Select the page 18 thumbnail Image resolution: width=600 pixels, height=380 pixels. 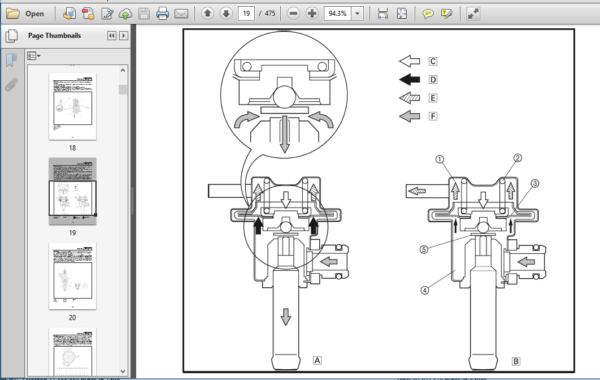pyautogui.click(x=72, y=106)
